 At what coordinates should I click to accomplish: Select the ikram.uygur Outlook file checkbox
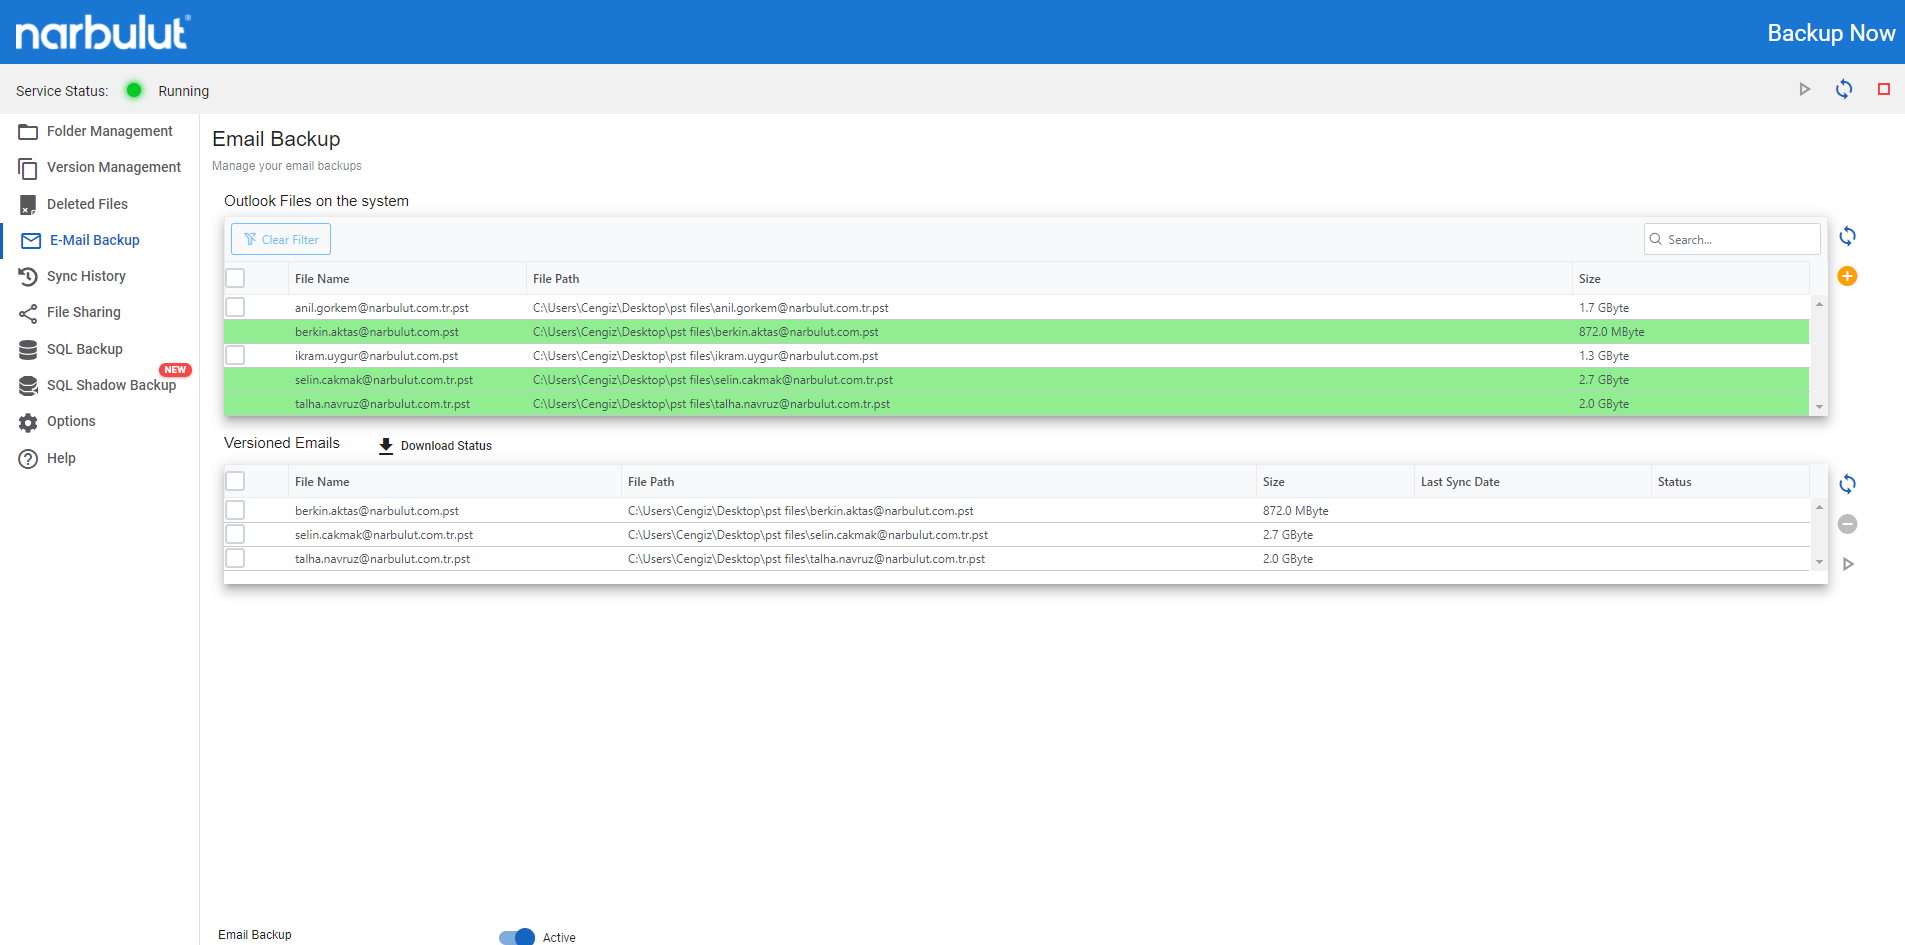235,355
